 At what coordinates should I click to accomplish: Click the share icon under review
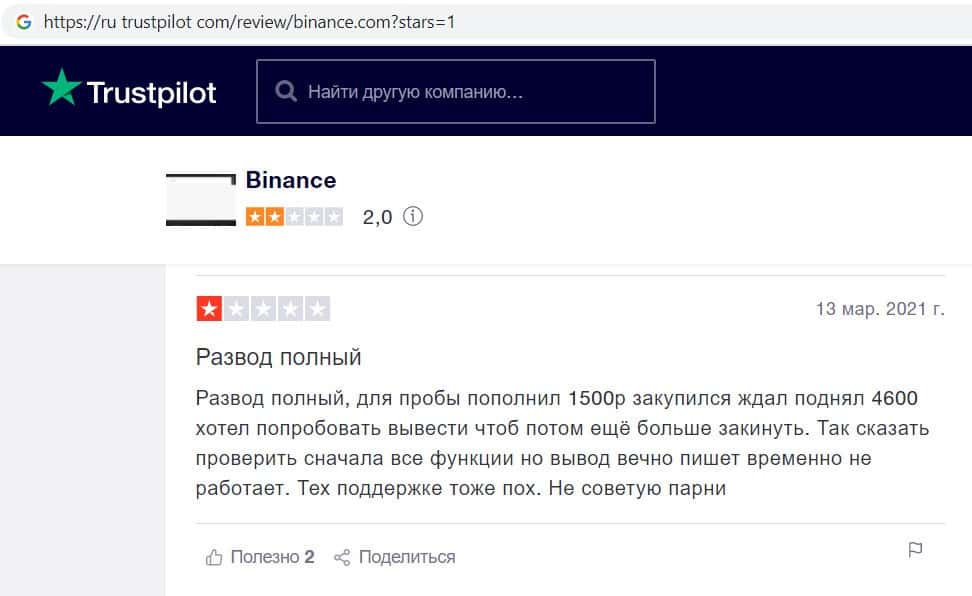click(342, 557)
